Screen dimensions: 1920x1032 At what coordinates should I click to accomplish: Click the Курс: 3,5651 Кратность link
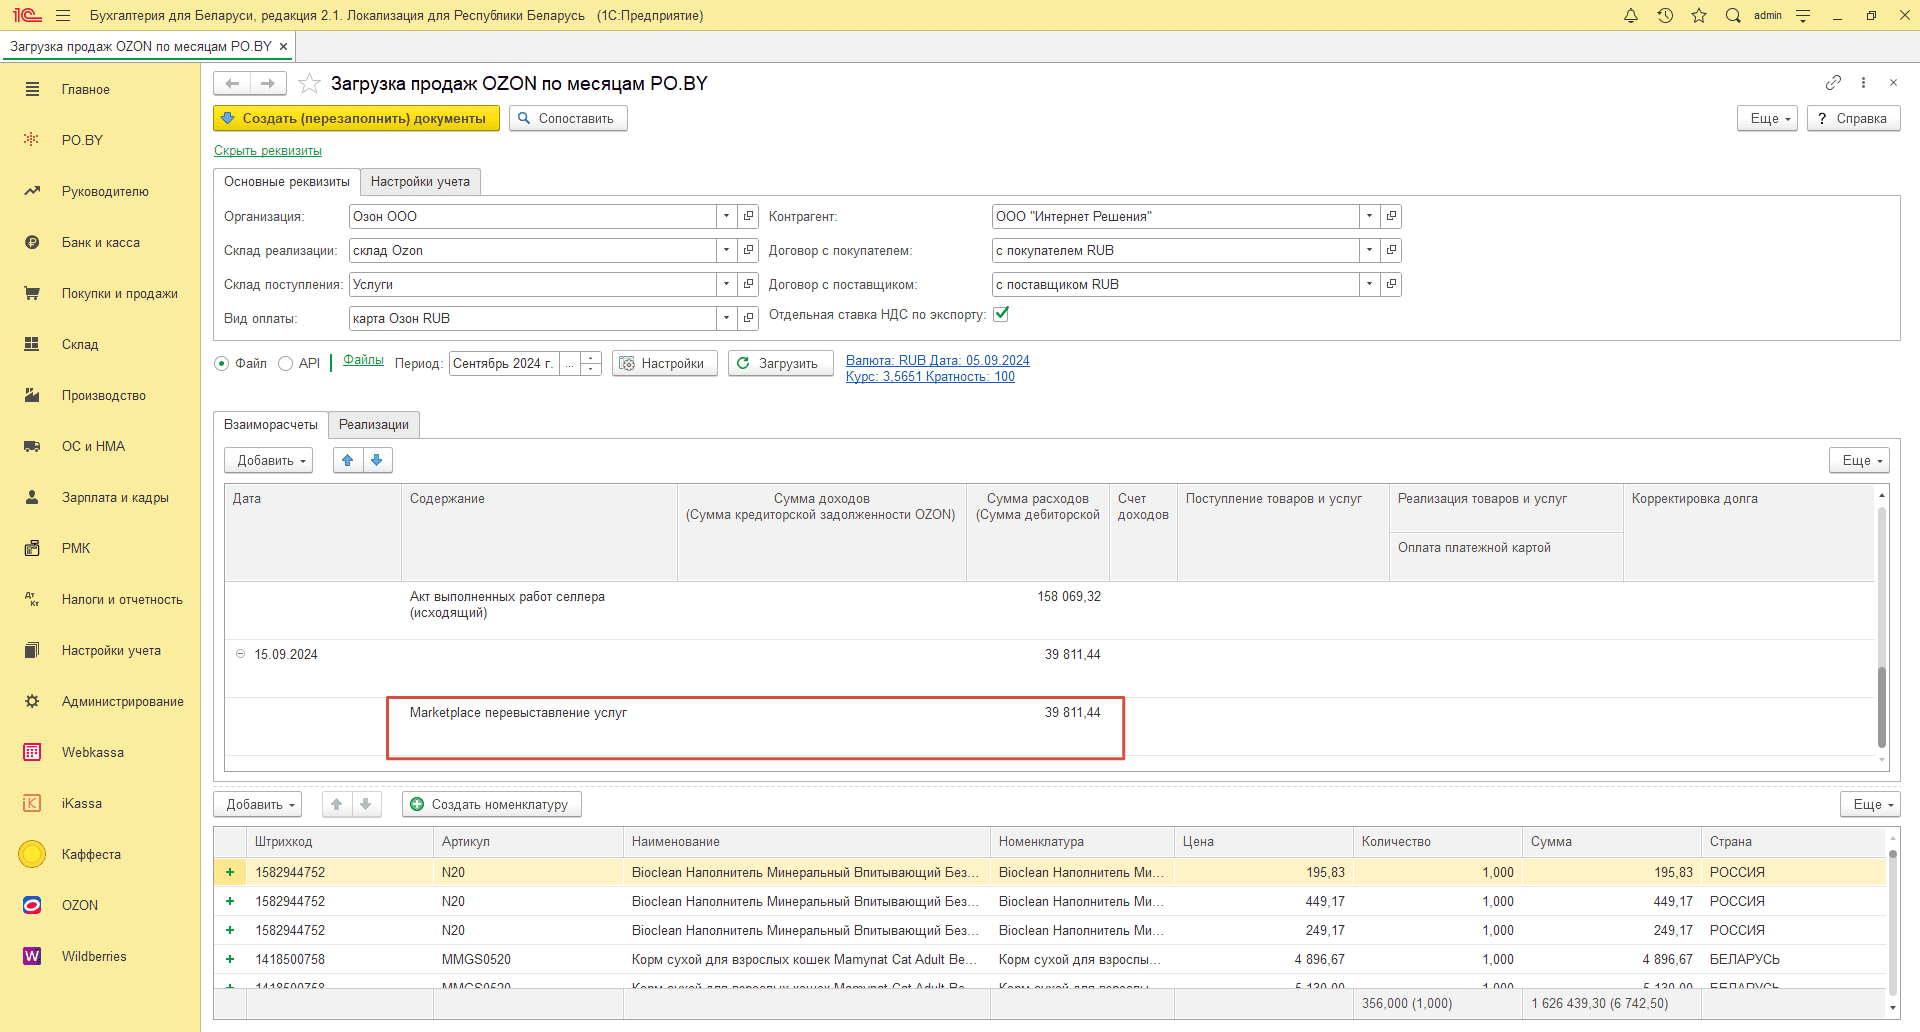(x=930, y=377)
